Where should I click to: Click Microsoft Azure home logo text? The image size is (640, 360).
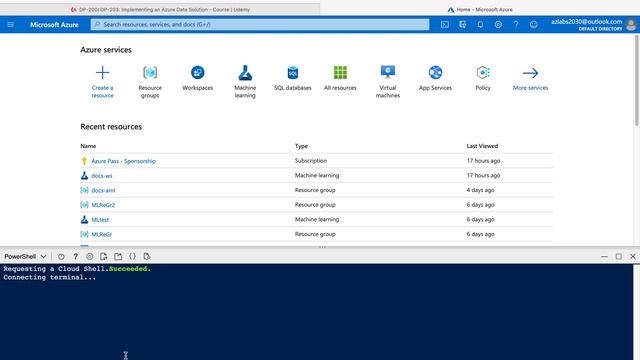pyautogui.click(x=54, y=24)
